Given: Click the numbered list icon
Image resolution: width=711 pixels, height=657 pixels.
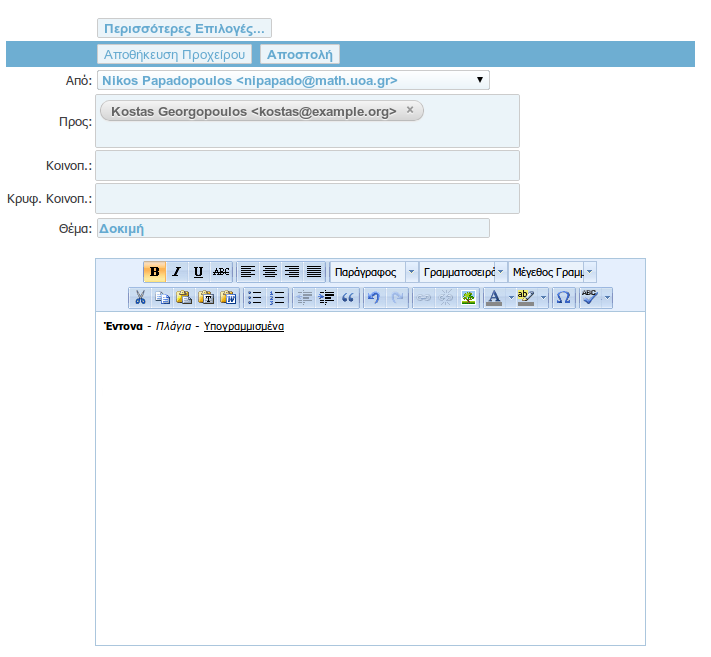Looking at the screenshot, I should click(x=278, y=298).
